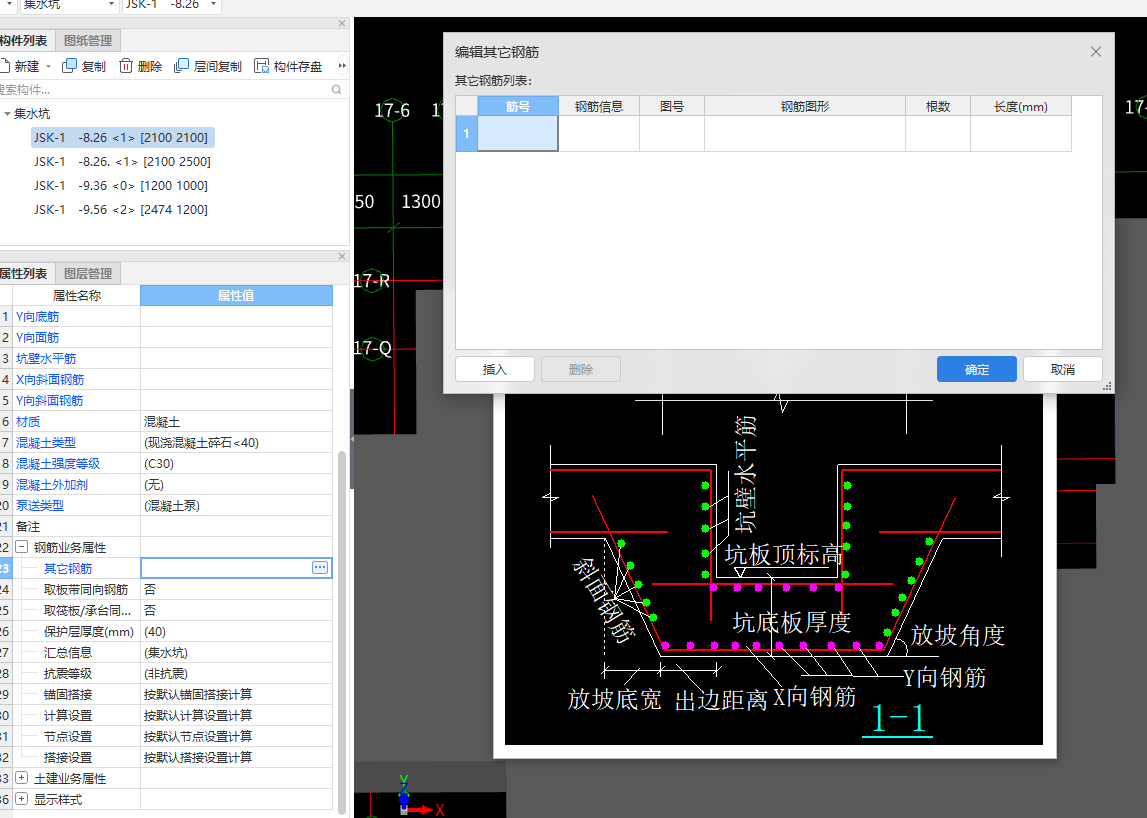Click the 复制 (Copy) component icon
This screenshot has height=818, width=1147.
pyautogui.click(x=69, y=66)
